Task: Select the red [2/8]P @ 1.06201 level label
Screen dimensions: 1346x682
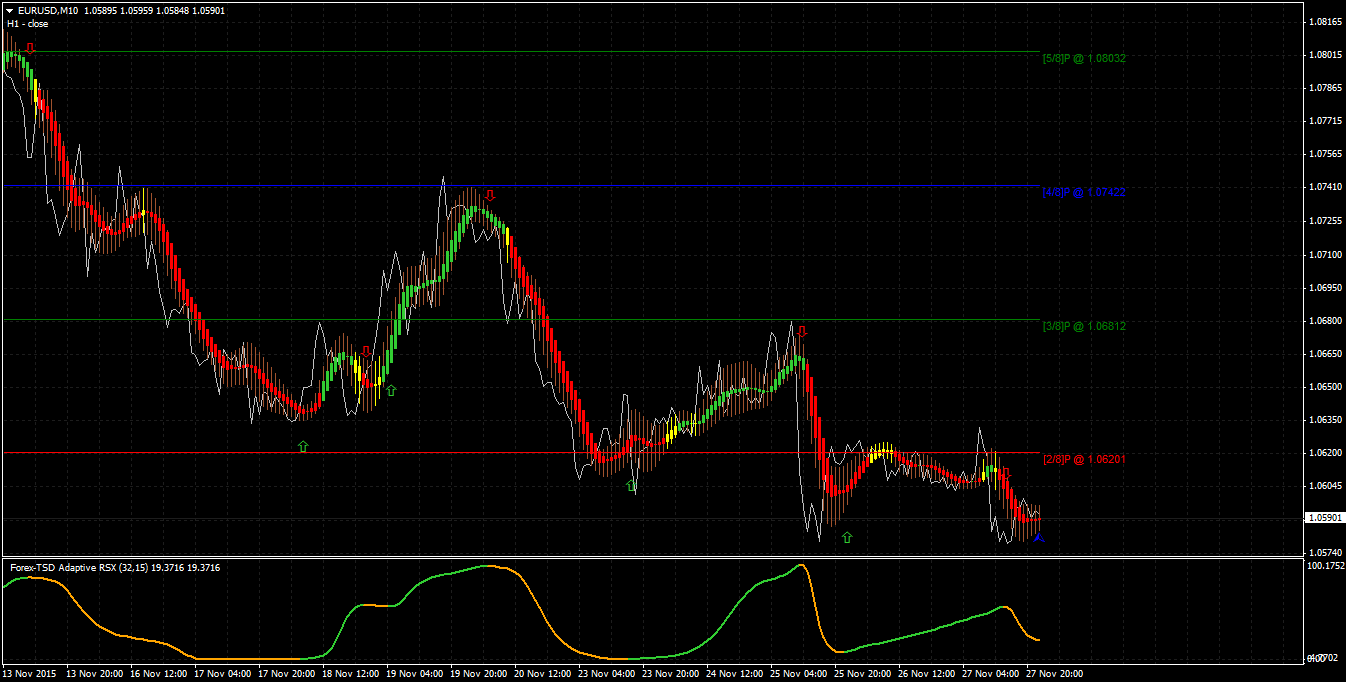Action: (1084, 459)
